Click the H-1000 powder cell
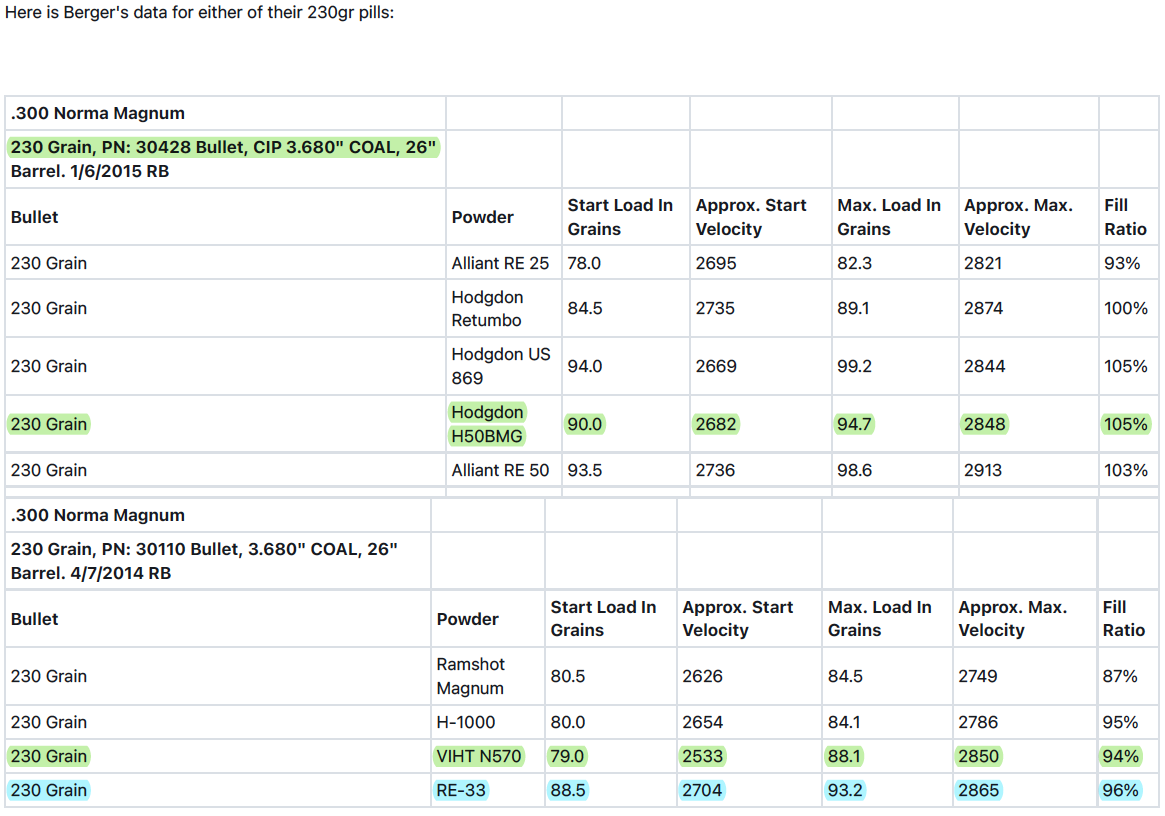 [465, 722]
